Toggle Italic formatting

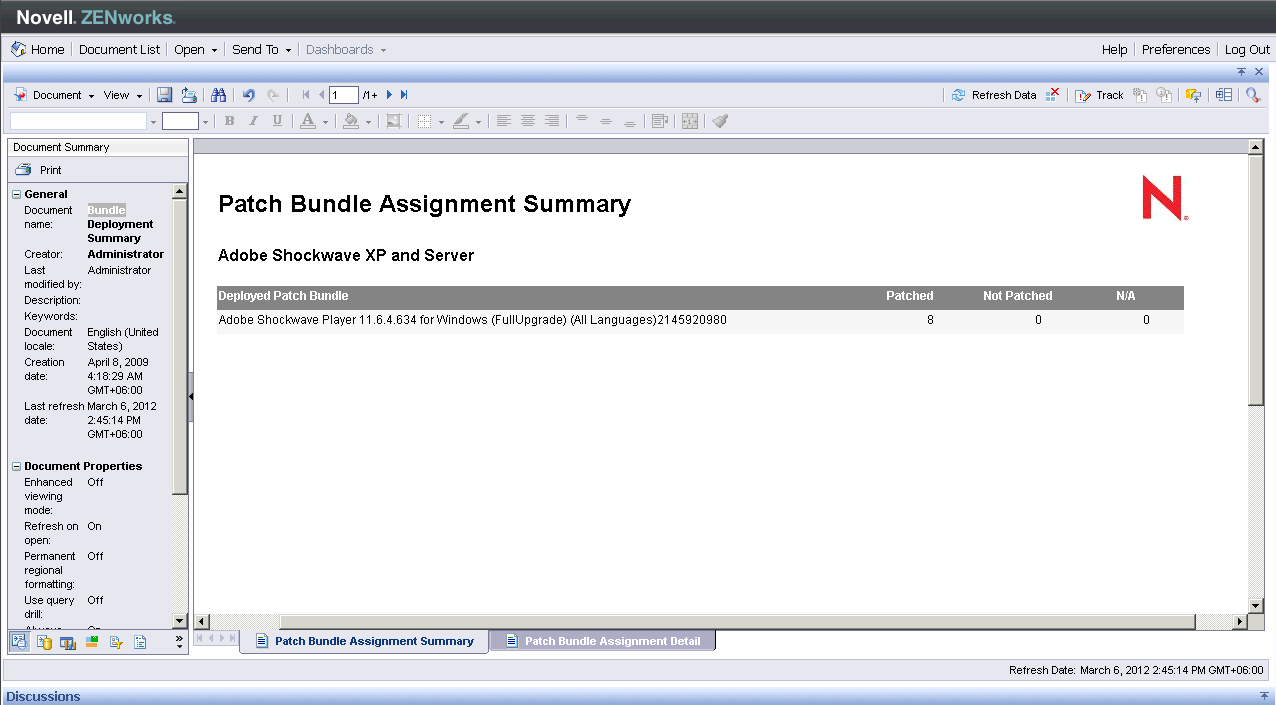coord(253,121)
